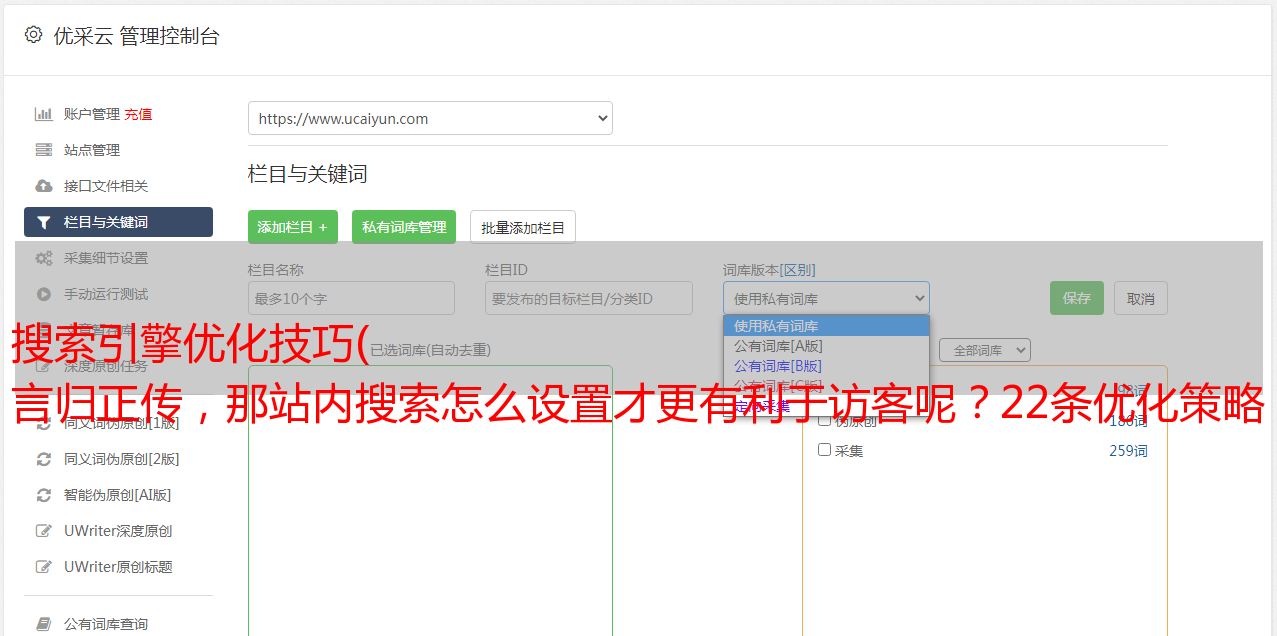
Task: Click the 栏目与关键词 page heading
Action: pos(307,174)
